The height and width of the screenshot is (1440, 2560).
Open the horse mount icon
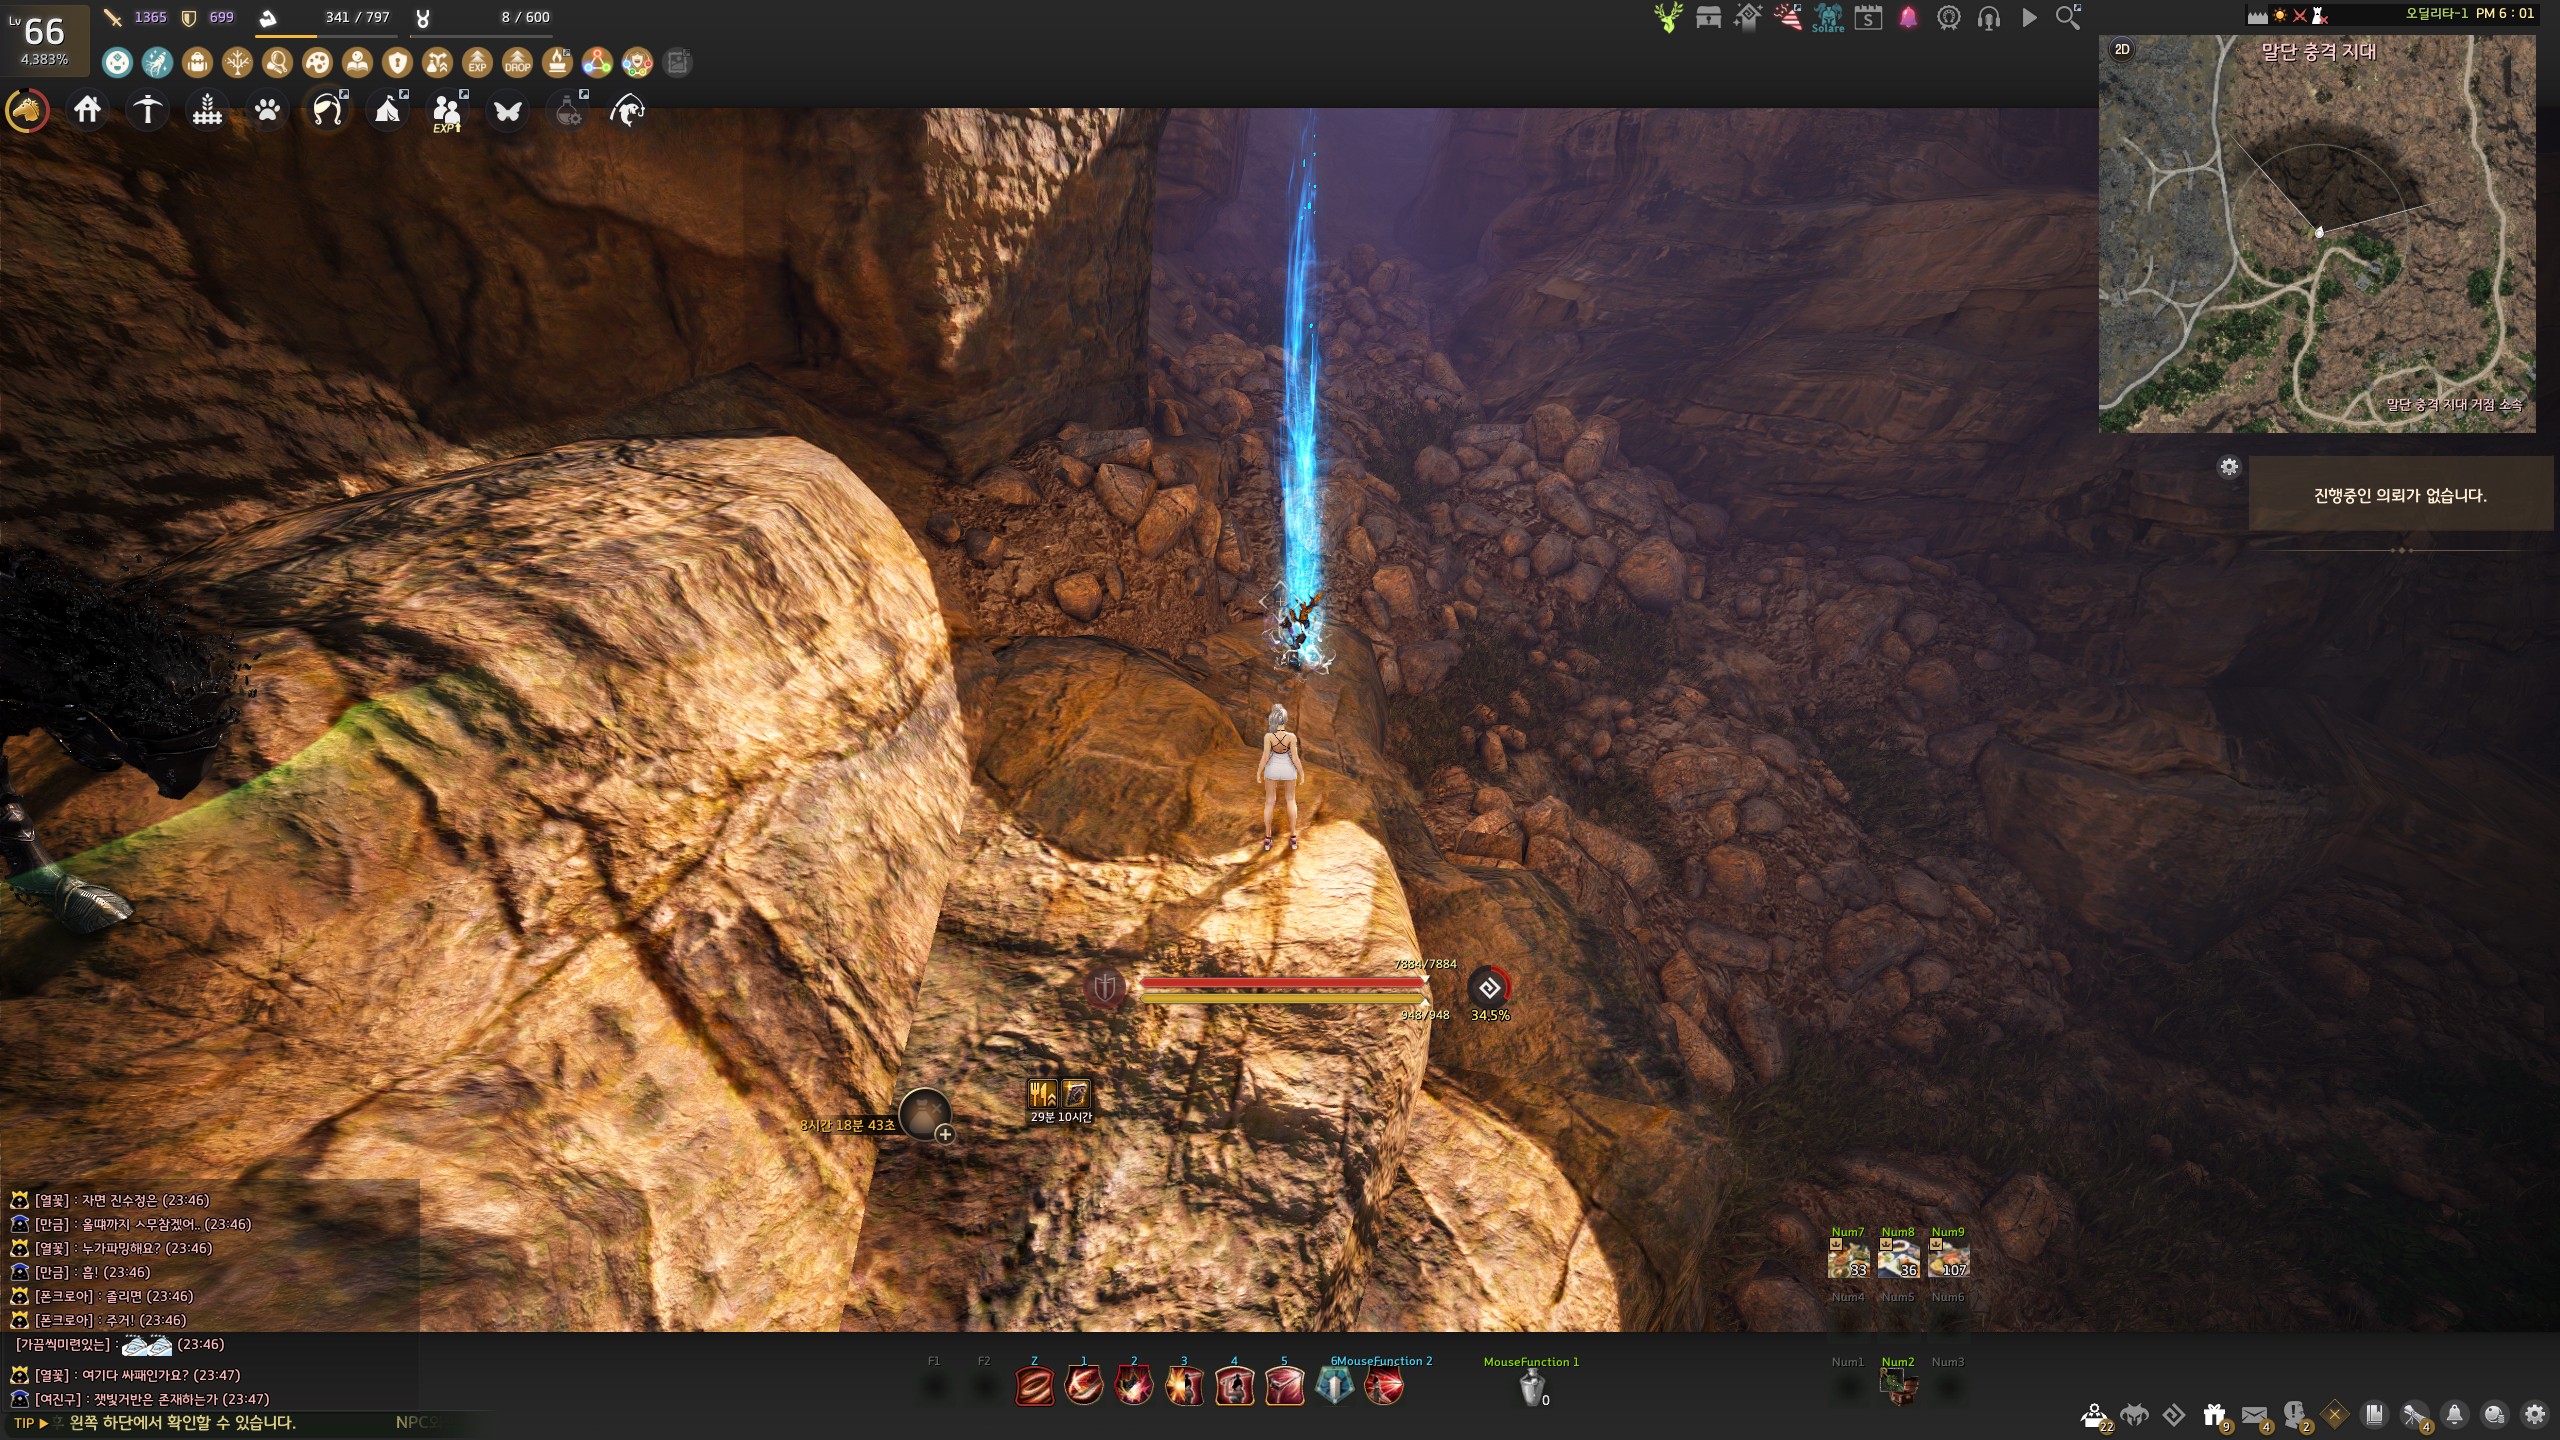[x=27, y=110]
